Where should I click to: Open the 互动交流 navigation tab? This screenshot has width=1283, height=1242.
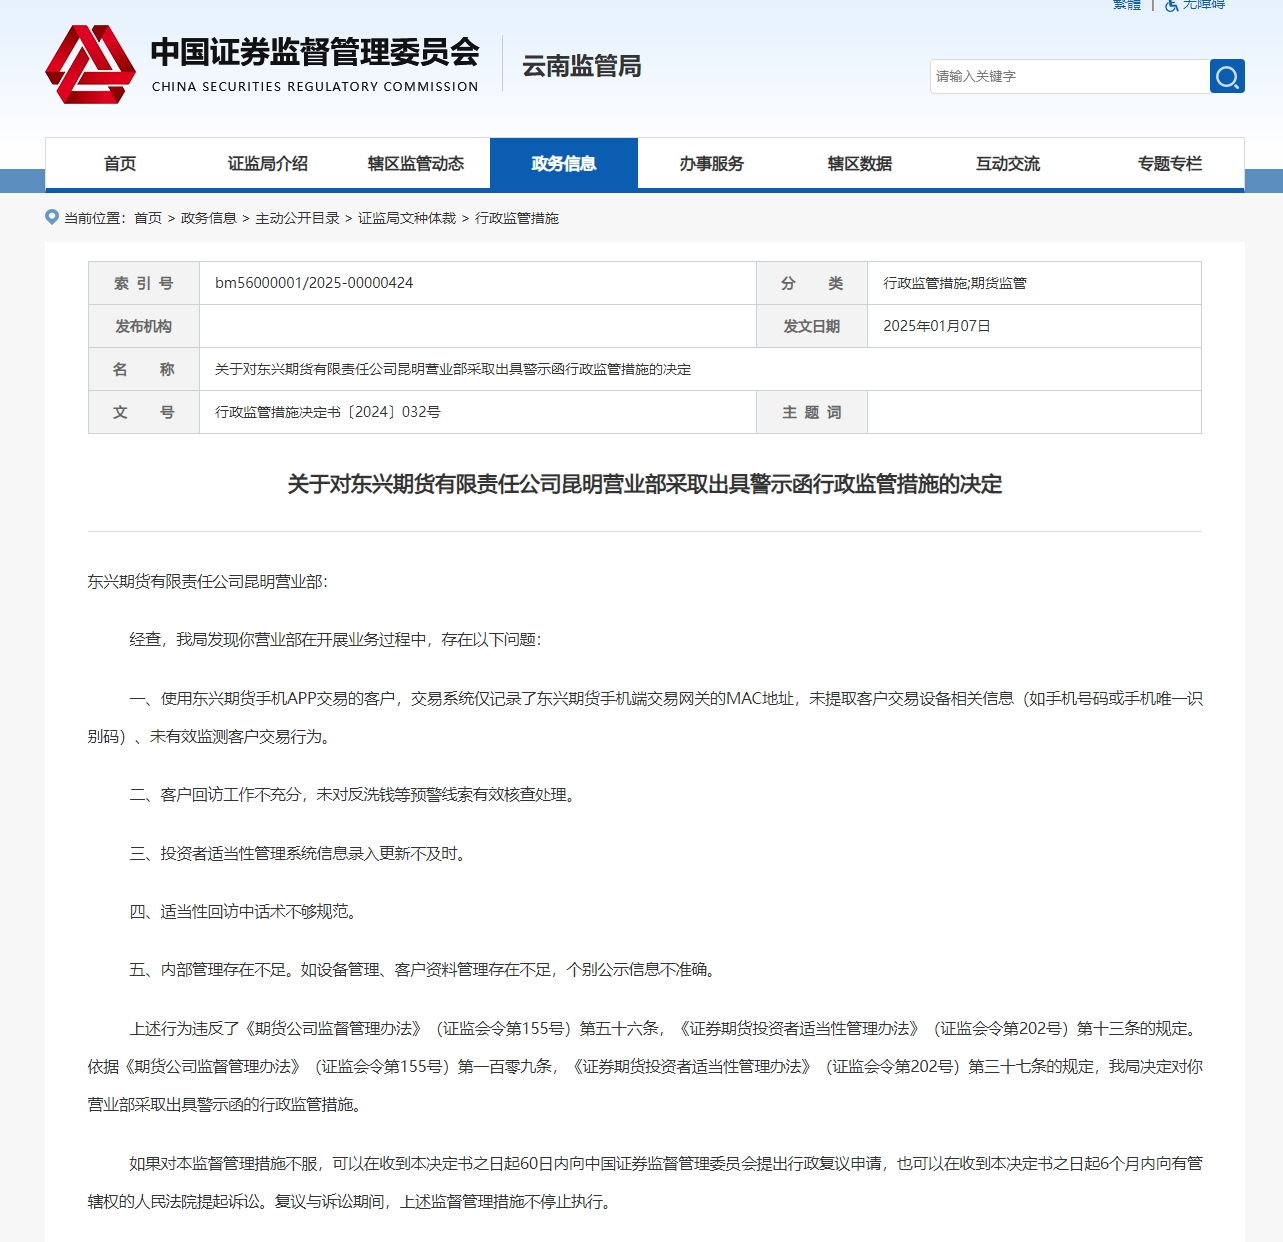(1008, 163)
